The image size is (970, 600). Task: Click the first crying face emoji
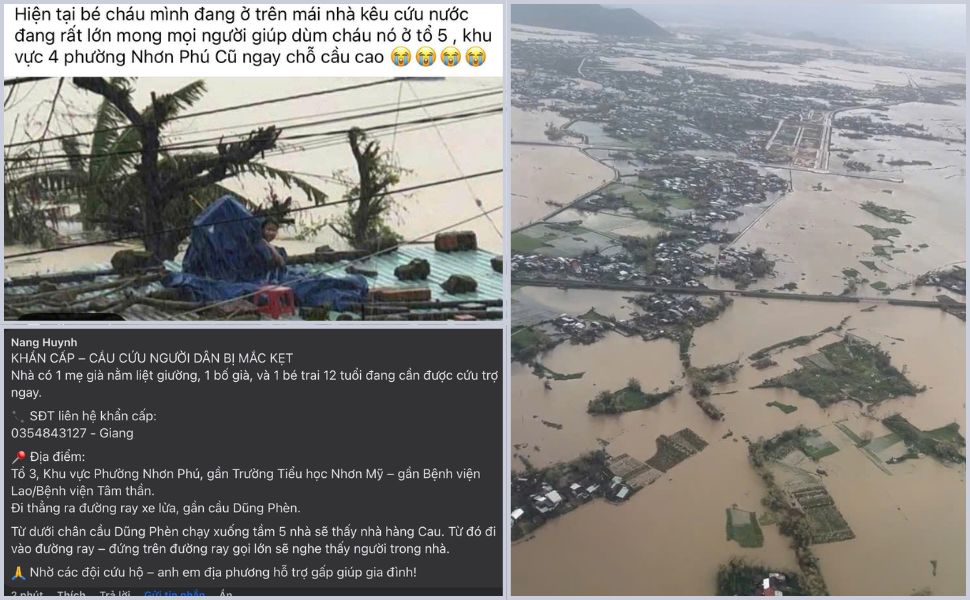401,57
